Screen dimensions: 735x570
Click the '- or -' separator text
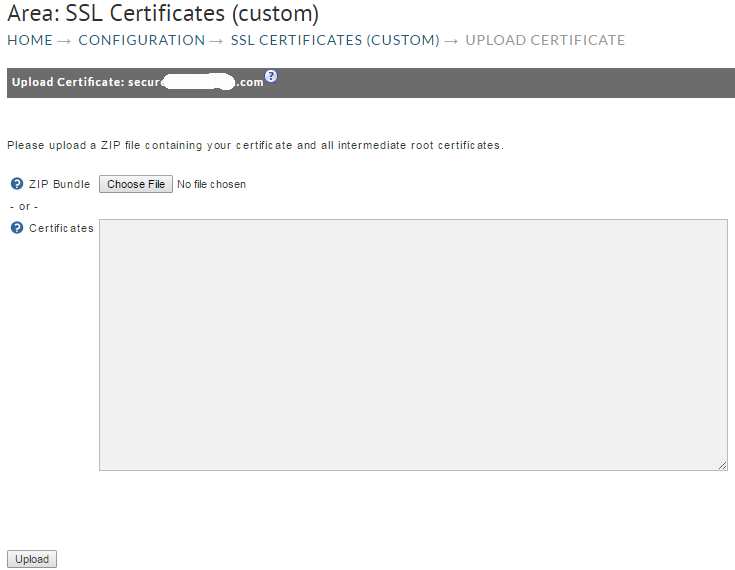(24, 206)
